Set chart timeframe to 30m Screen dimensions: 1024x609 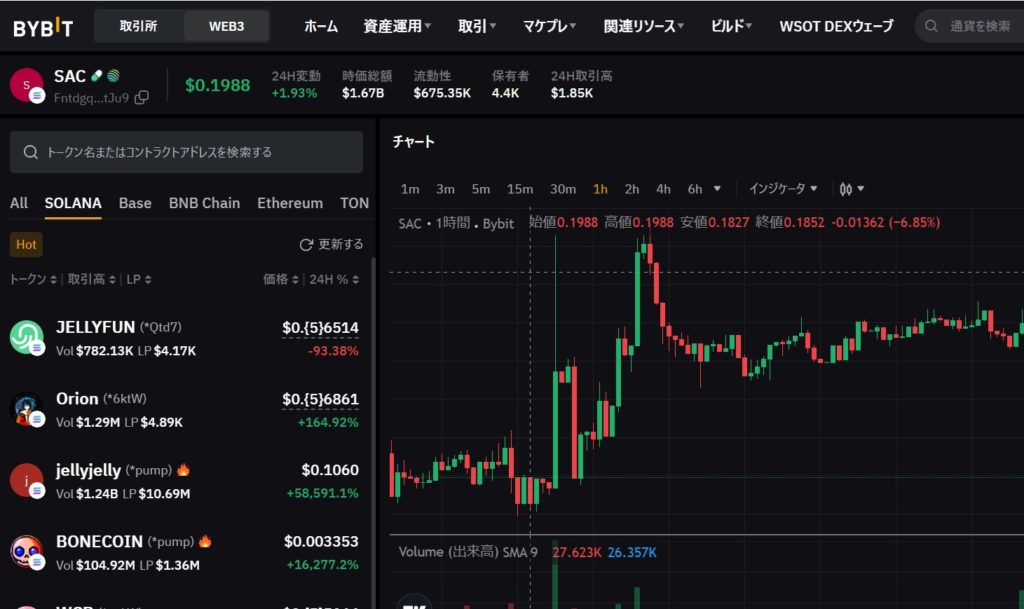(x=563, y=189)
